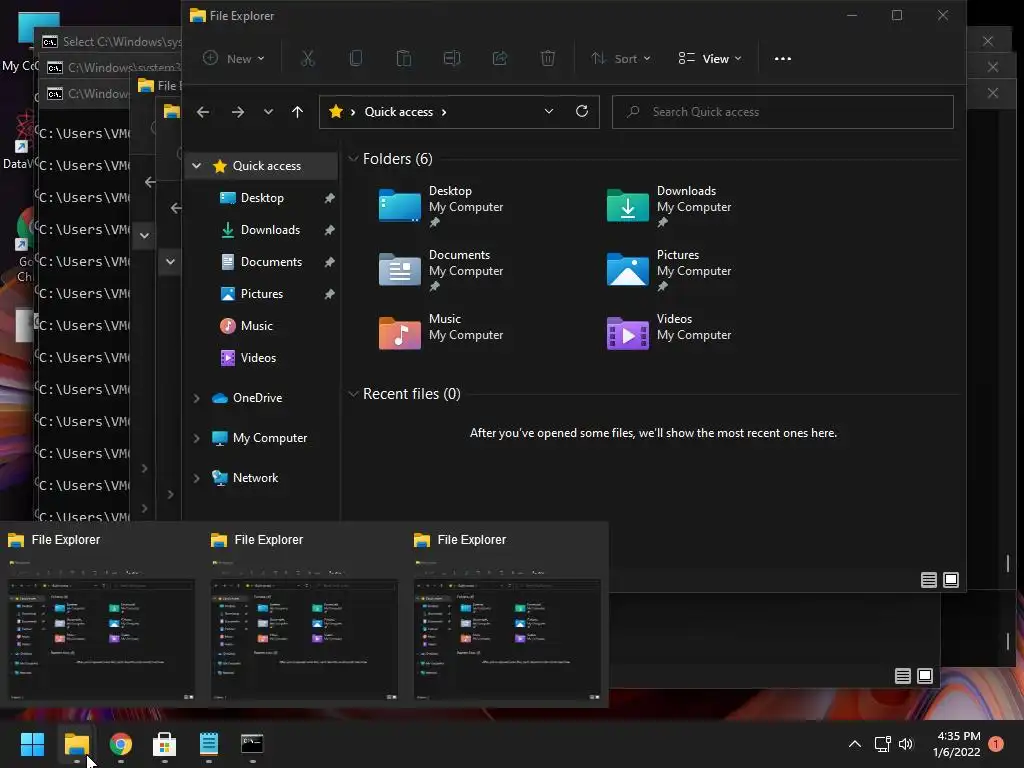The height and width of the screenshot is (768, 1024).
Task: Go back using the left arrow
Action: [x=203, y=112]
